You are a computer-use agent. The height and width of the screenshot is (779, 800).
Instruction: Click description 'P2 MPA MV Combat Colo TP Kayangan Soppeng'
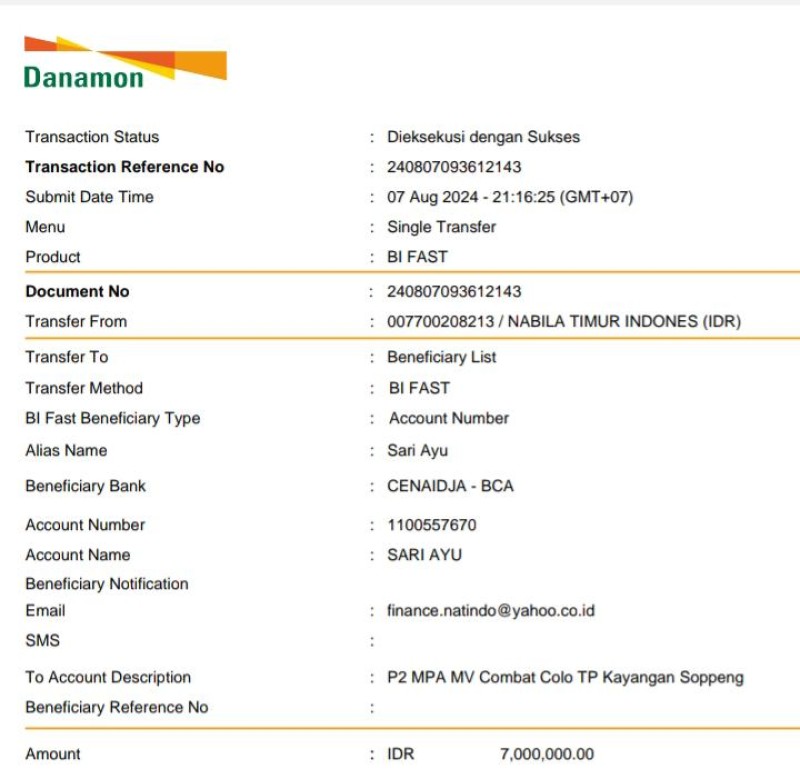(565, 677)
